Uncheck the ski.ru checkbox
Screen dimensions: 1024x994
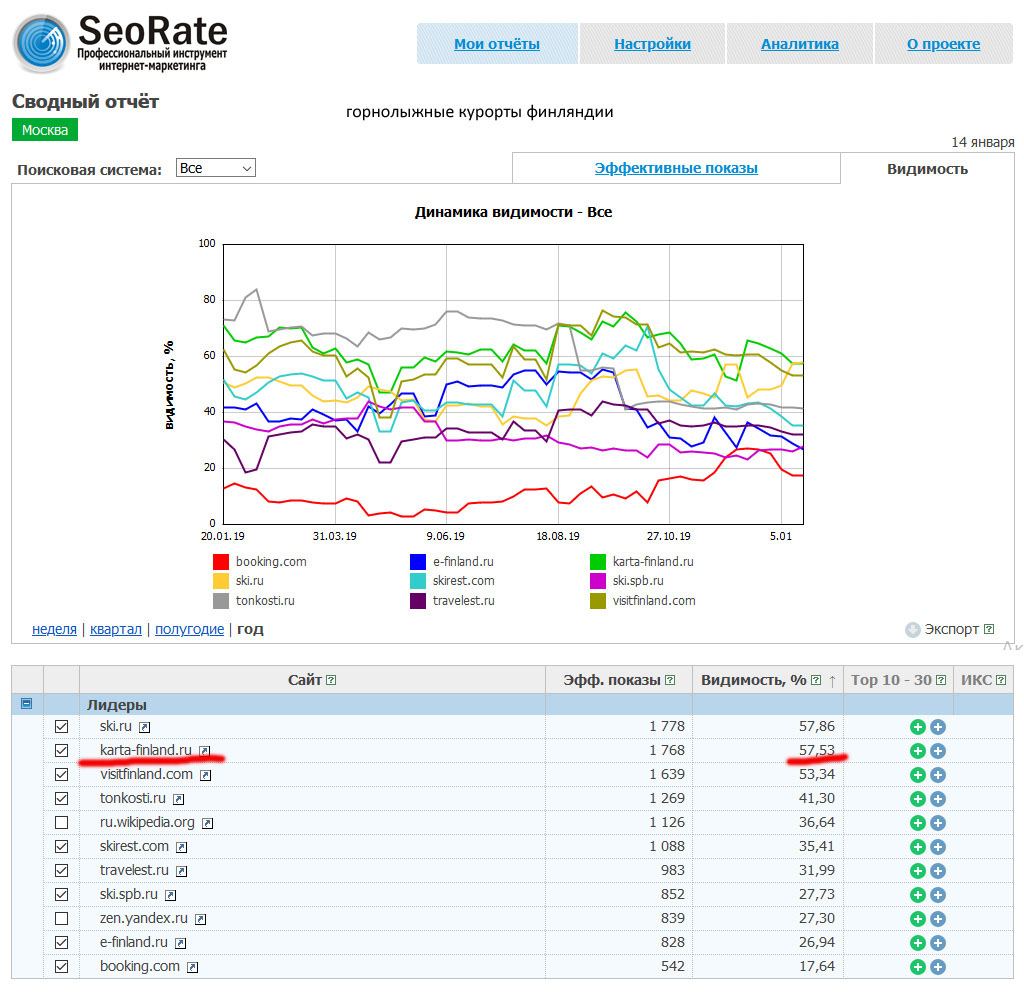61,727
